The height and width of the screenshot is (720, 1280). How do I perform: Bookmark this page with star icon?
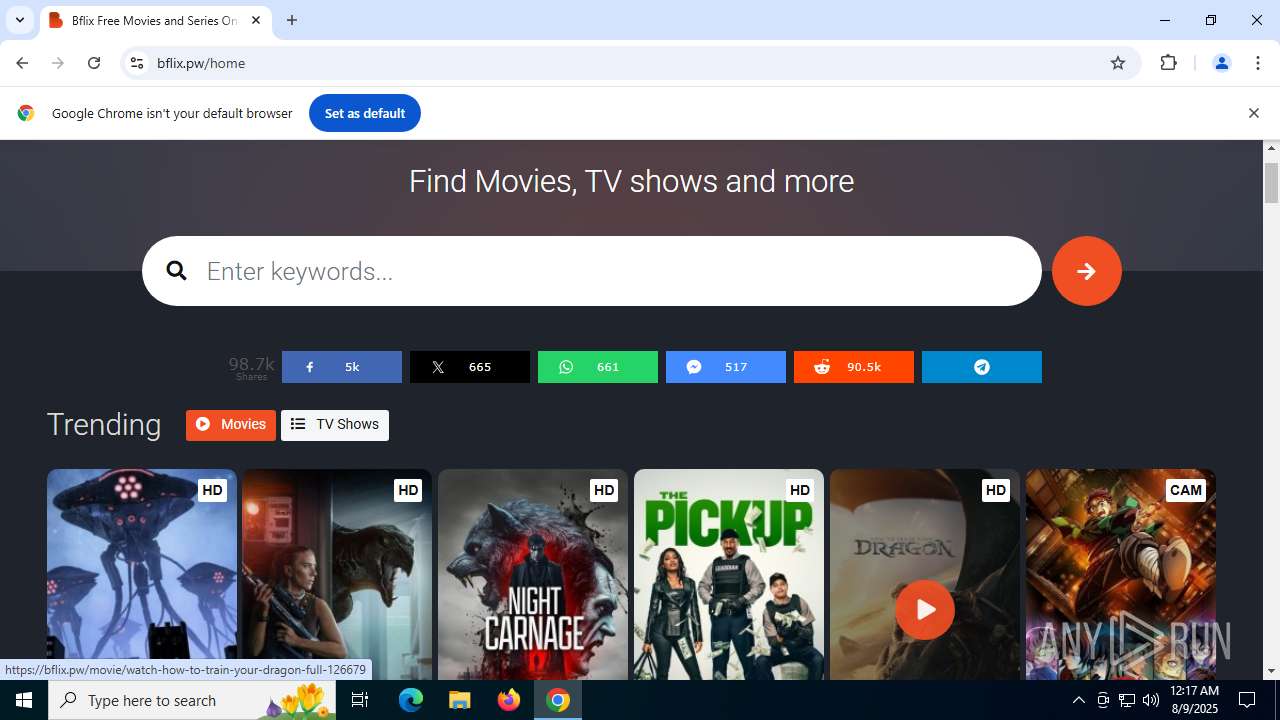click(1118, 63)
